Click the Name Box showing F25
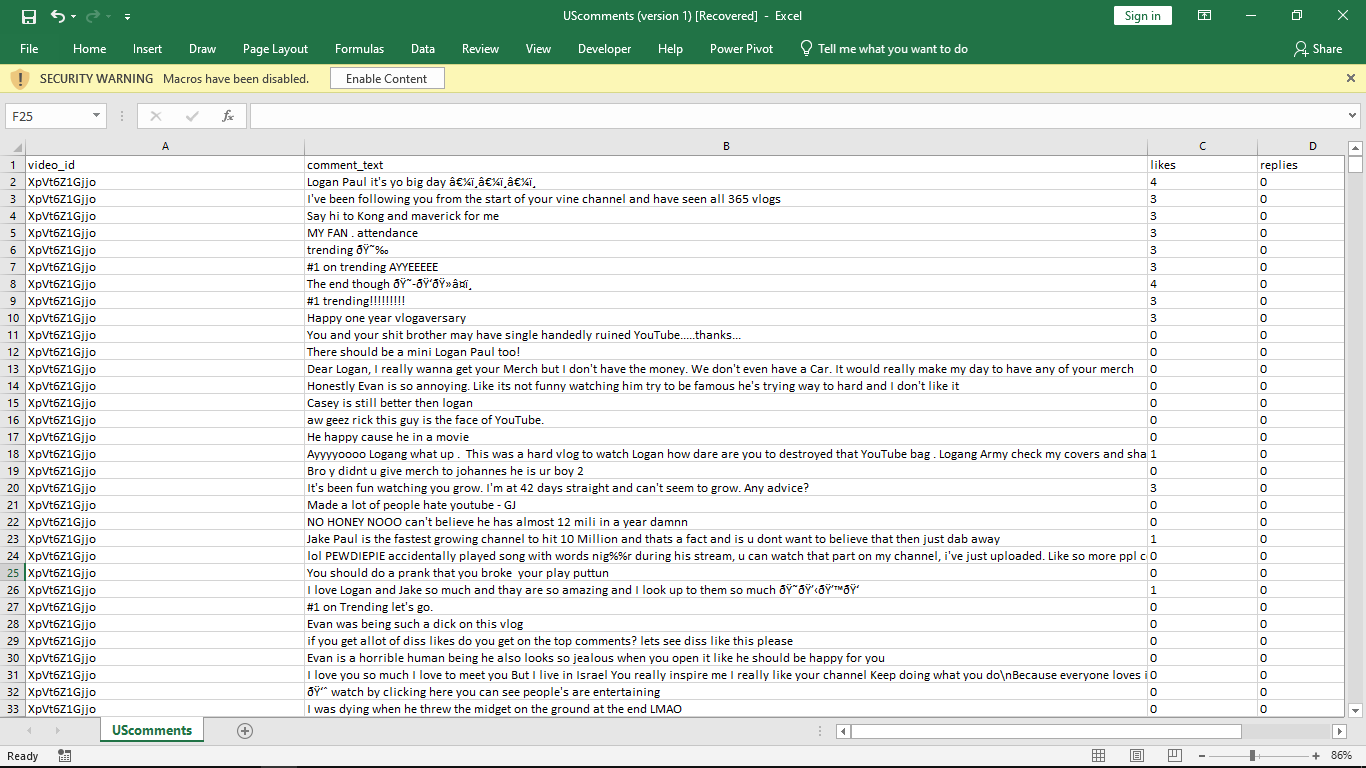1366x768 pixels. [48, 116]
